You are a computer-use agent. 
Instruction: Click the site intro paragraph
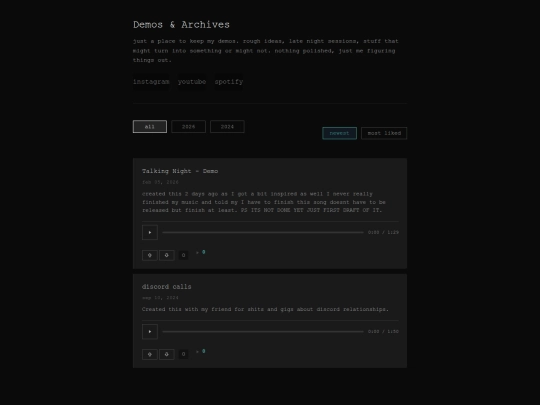[266, 51]
